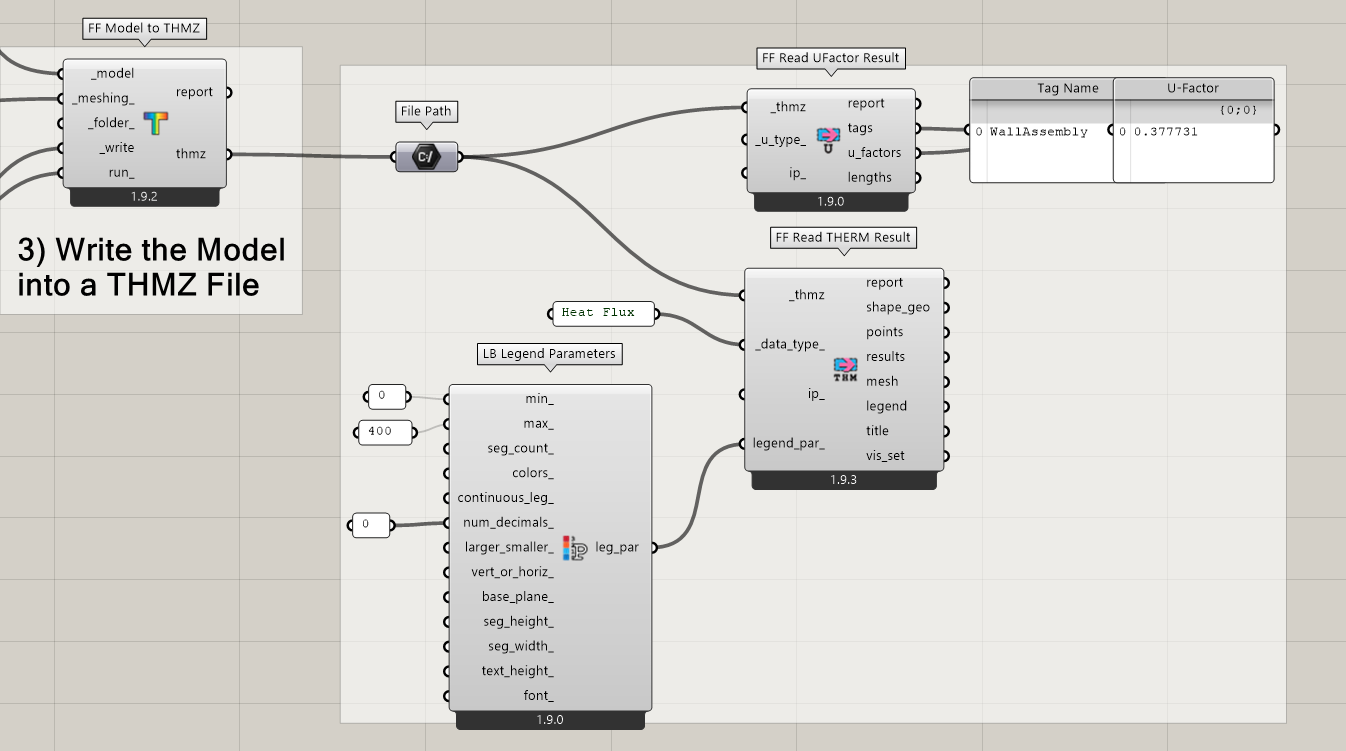Click the WallAssembly entry in Tag Name panel
Image resolution: width=1346 pixels, height=751 pixels.
[1038, 132]
